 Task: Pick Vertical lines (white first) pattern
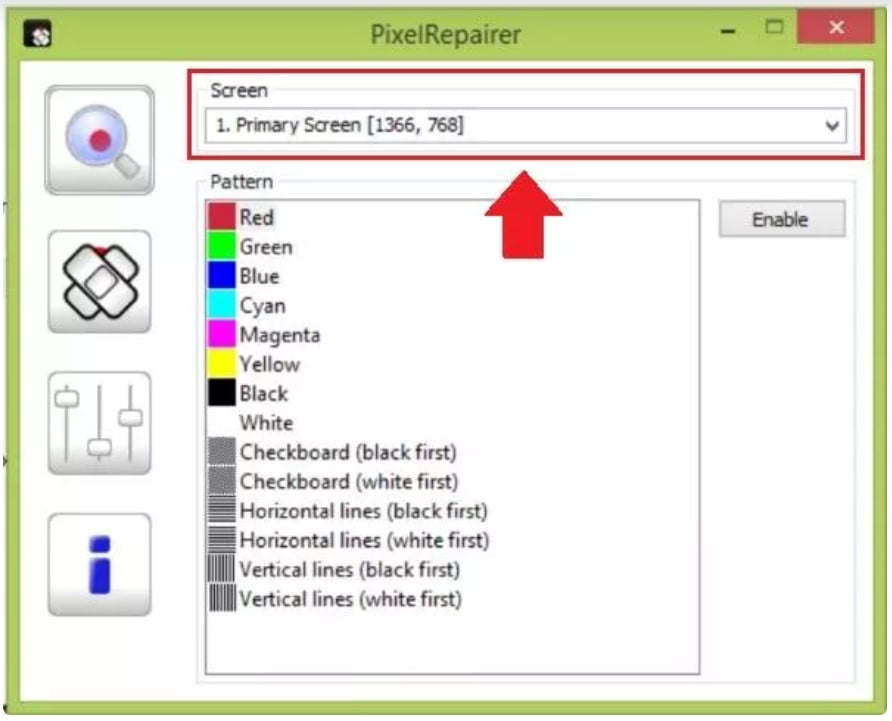coord(350,599)
